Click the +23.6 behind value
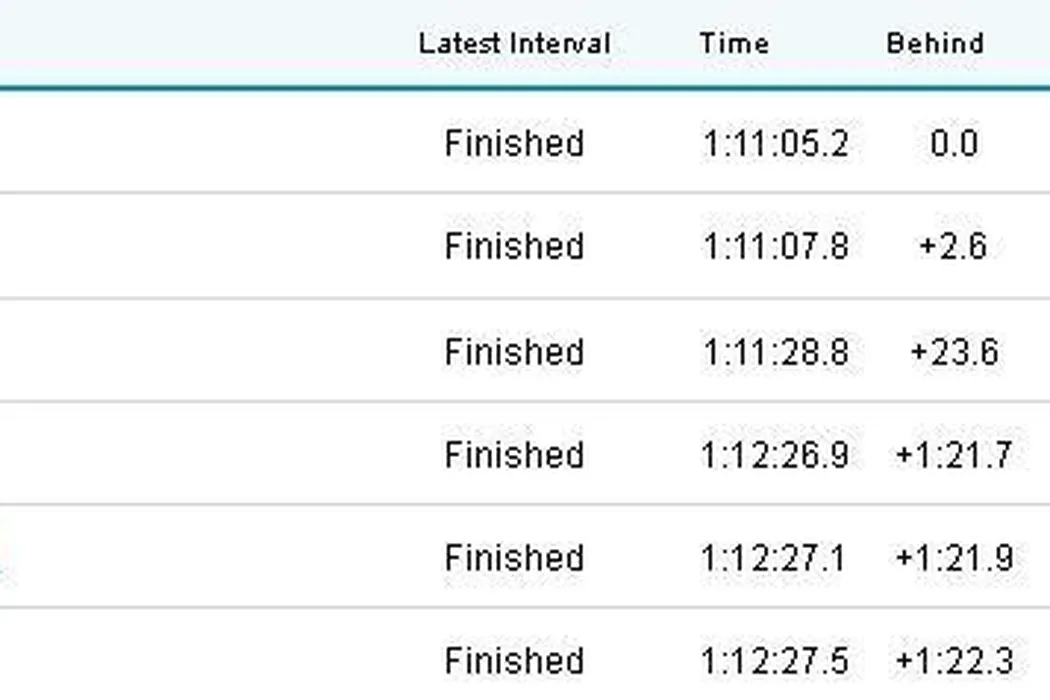 point(953,352)
